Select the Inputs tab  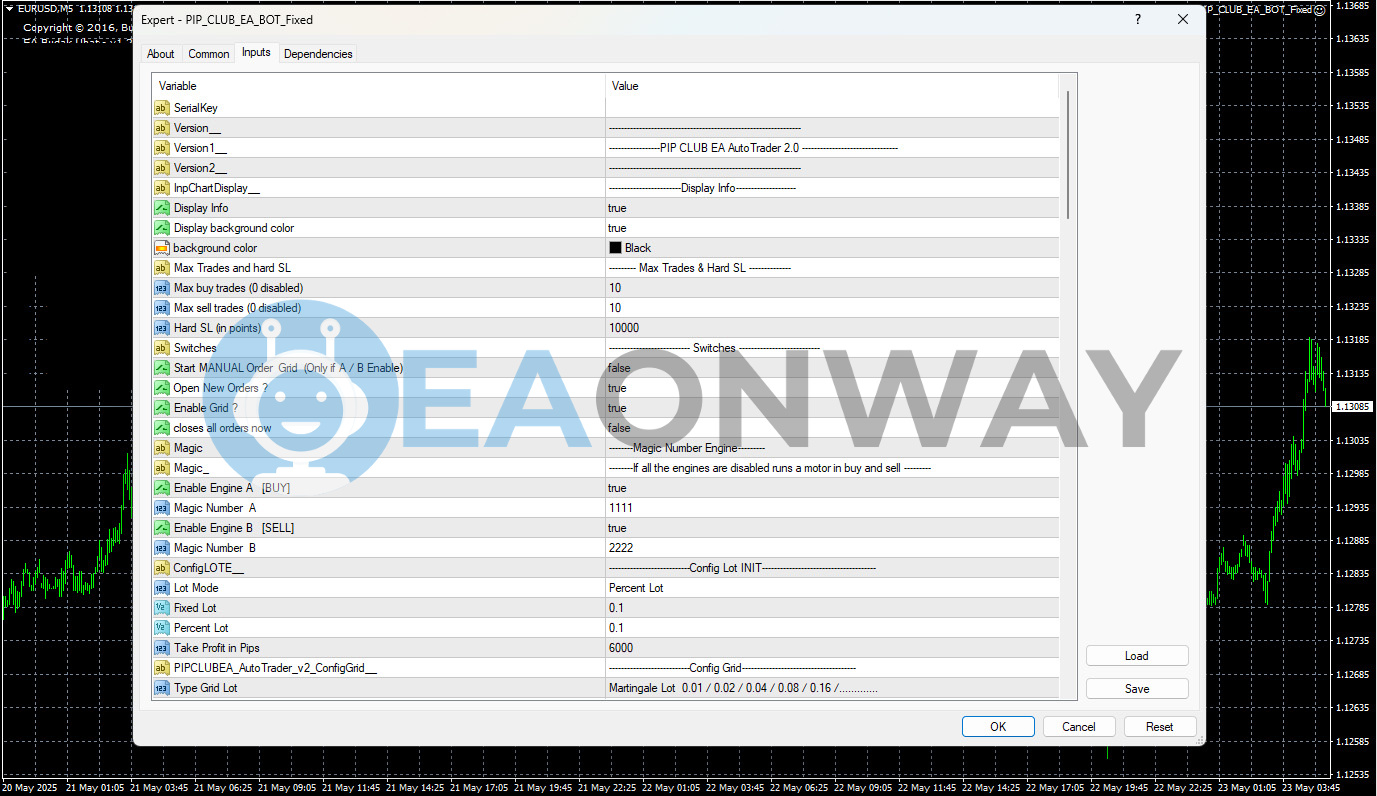click(256, 53)
